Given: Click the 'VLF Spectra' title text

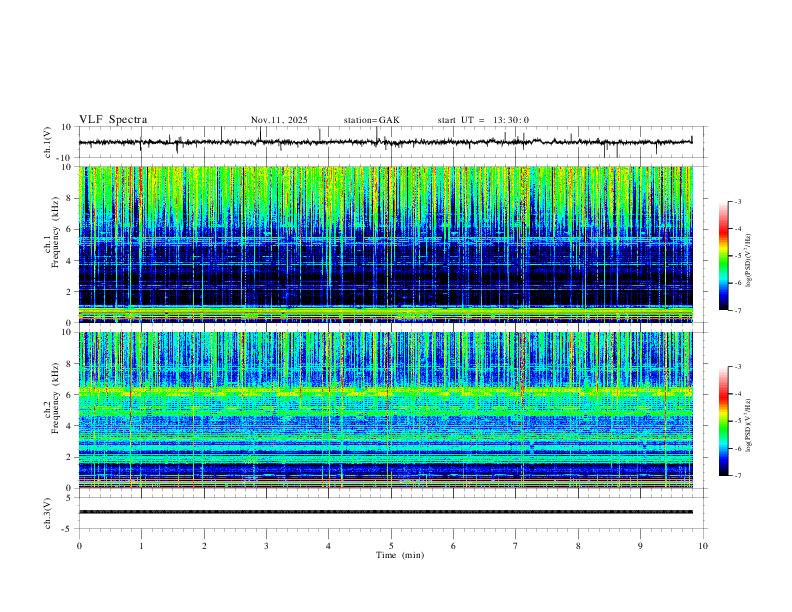Looking at the screenshot, I should (113, 120).
